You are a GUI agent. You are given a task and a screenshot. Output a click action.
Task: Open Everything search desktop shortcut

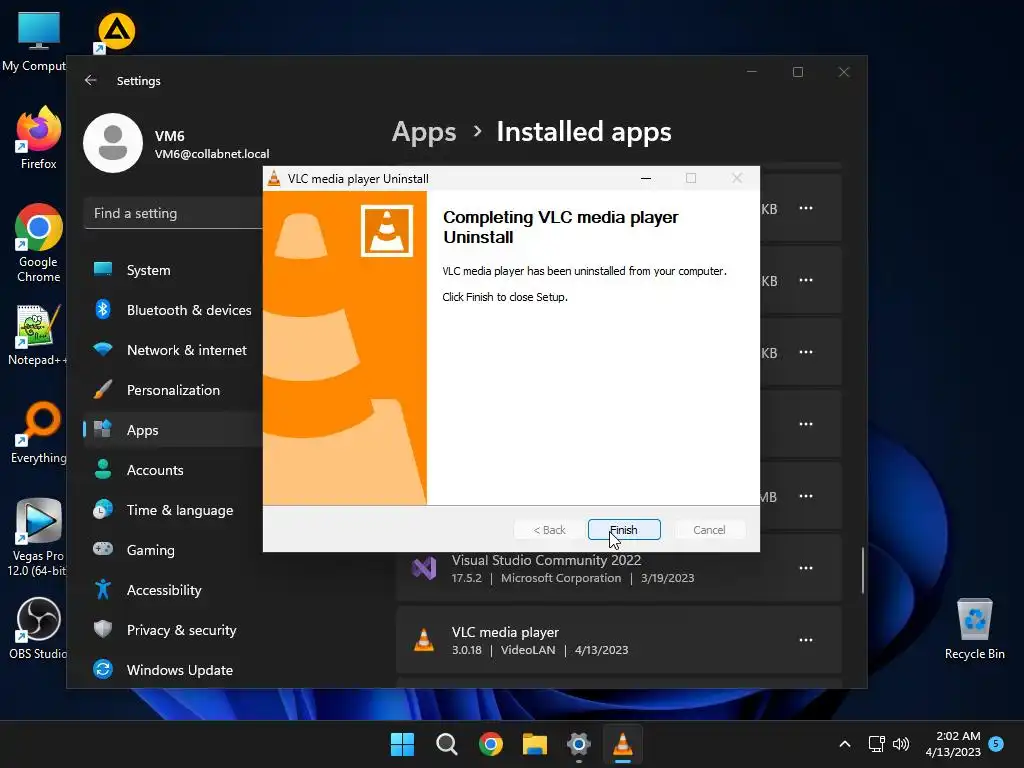pos(38,432)
